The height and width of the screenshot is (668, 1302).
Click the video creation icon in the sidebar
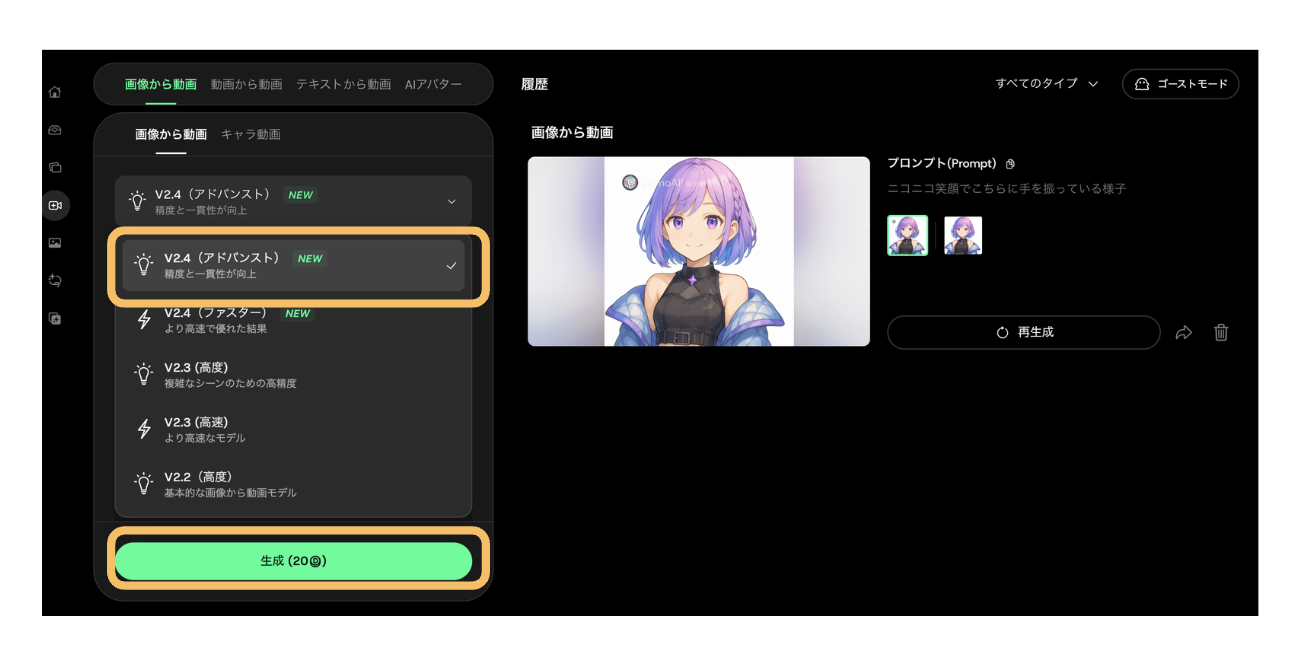click(x=55, y=205)
